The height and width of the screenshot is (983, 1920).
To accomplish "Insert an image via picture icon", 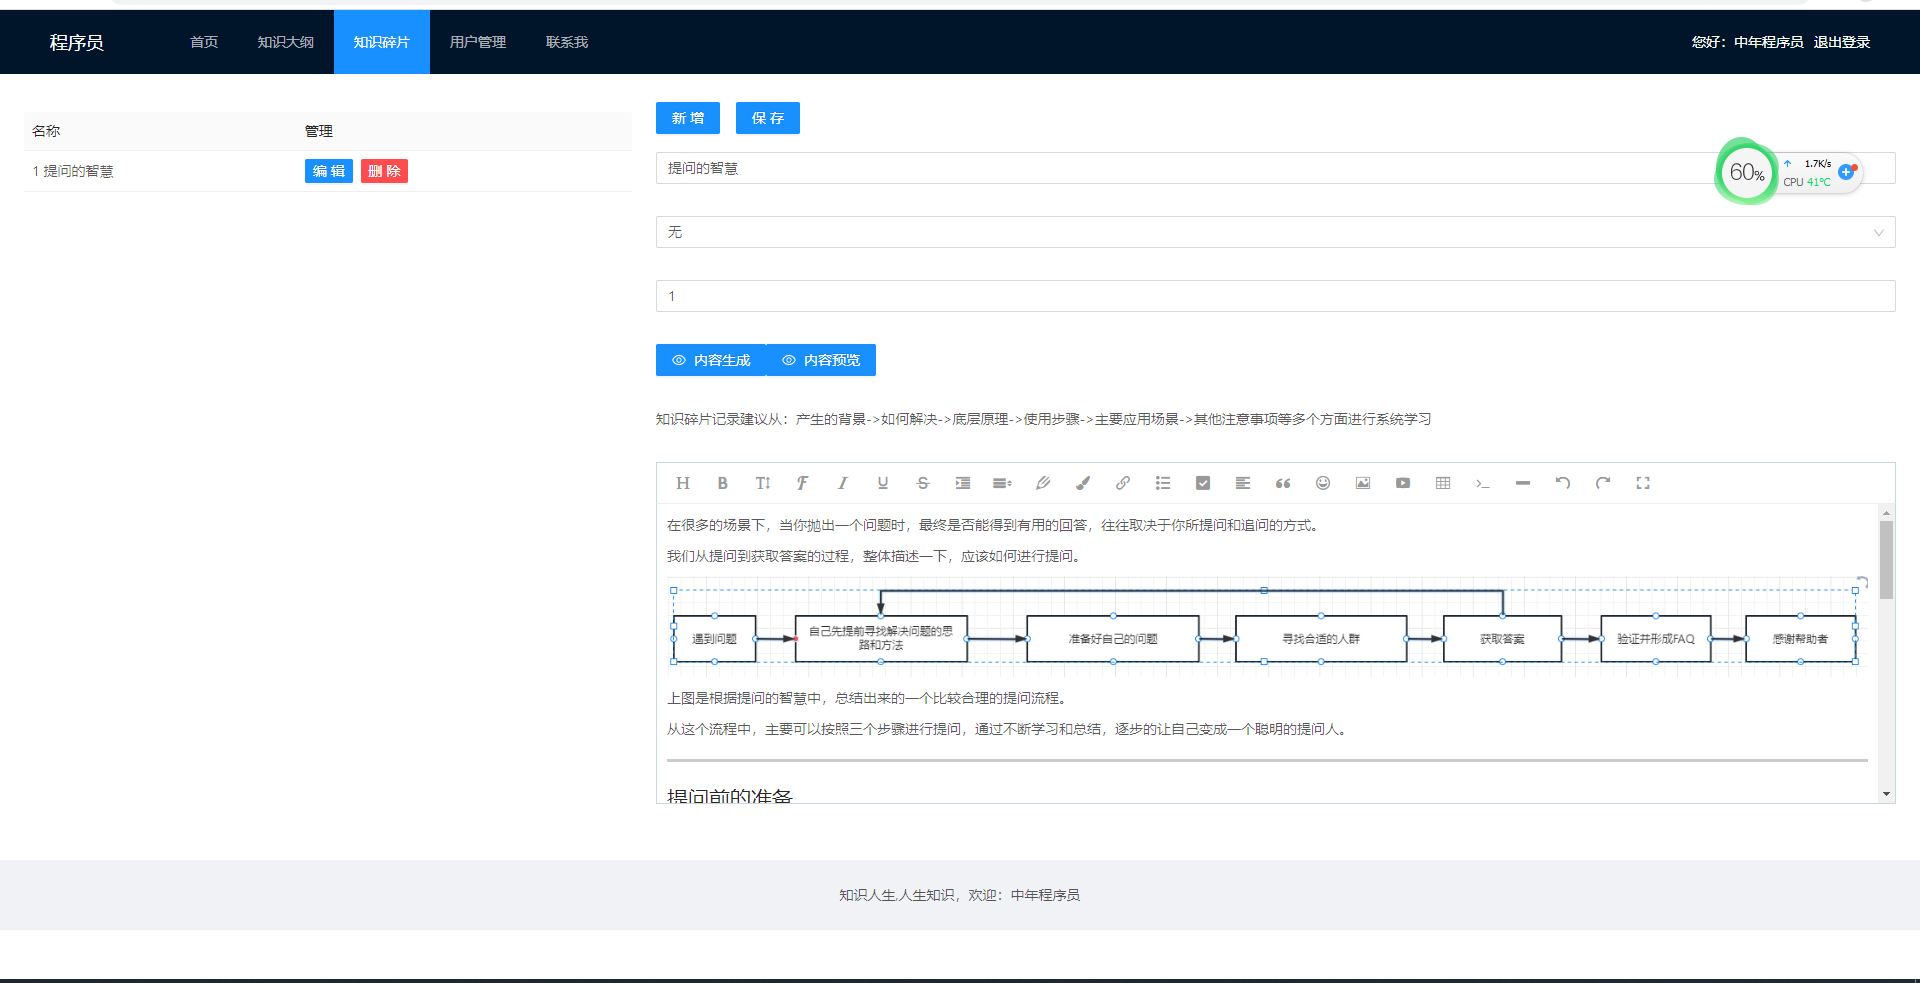I will [1363, 483].
